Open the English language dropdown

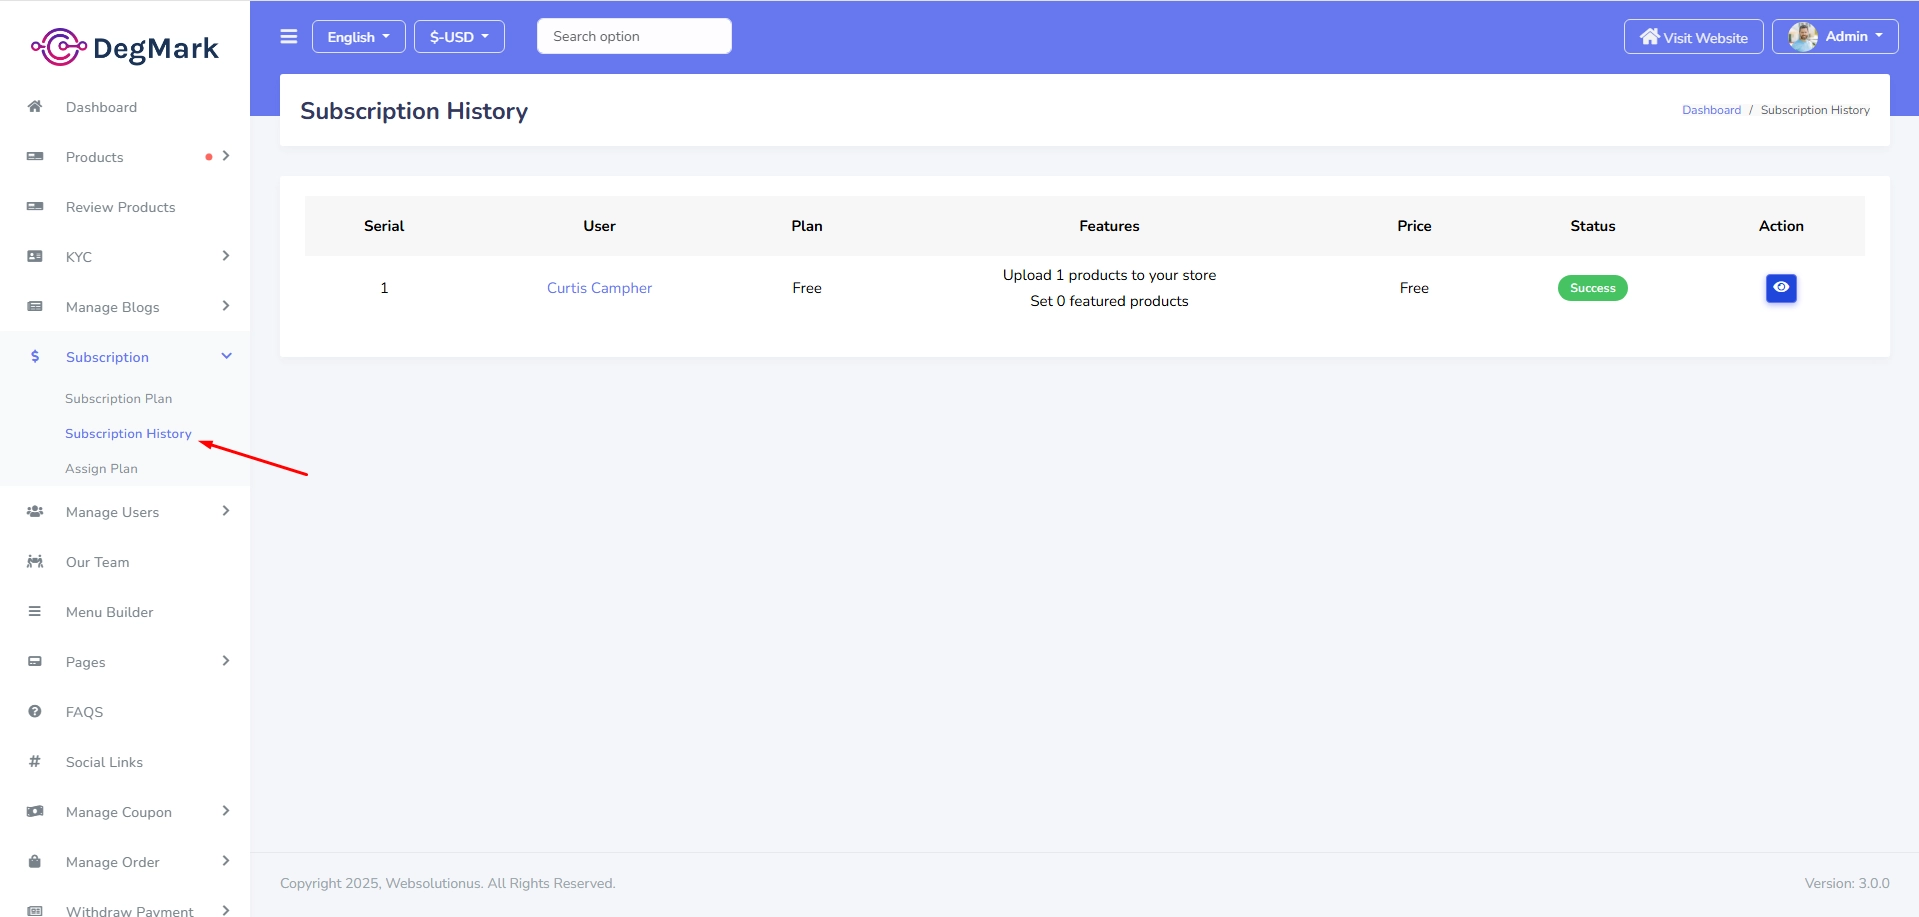(x=358, y=37)
